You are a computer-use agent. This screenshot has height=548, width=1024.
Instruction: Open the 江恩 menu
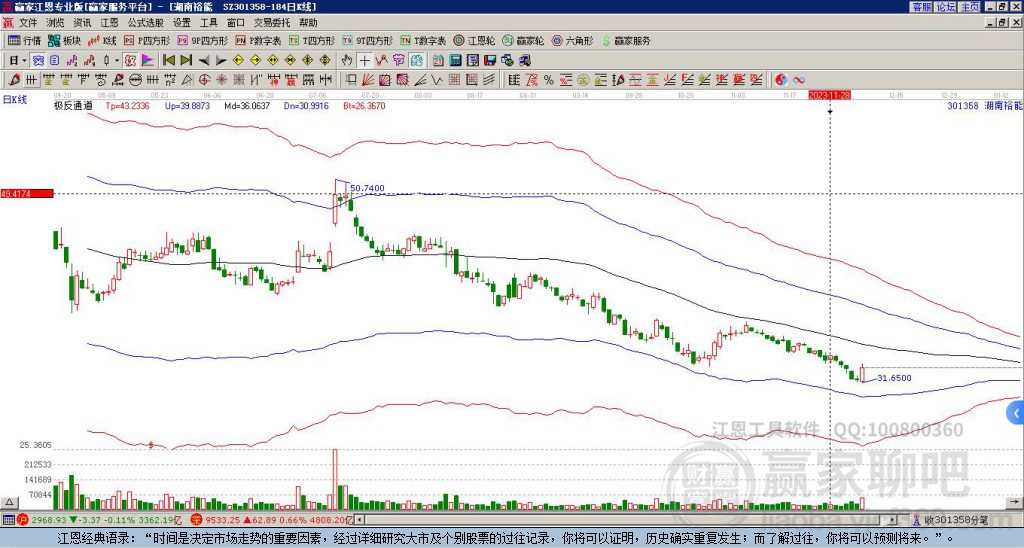(109, 23)
